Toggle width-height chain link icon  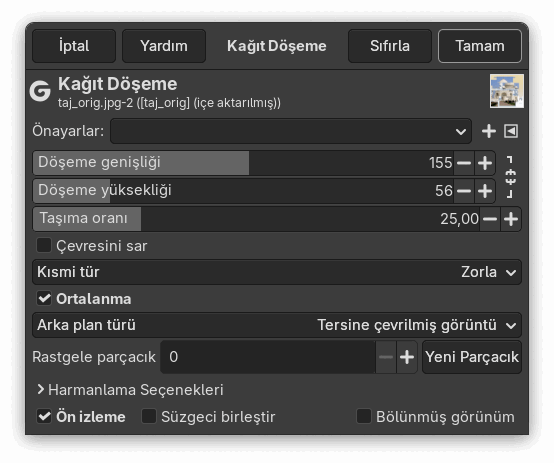(510, 177)
